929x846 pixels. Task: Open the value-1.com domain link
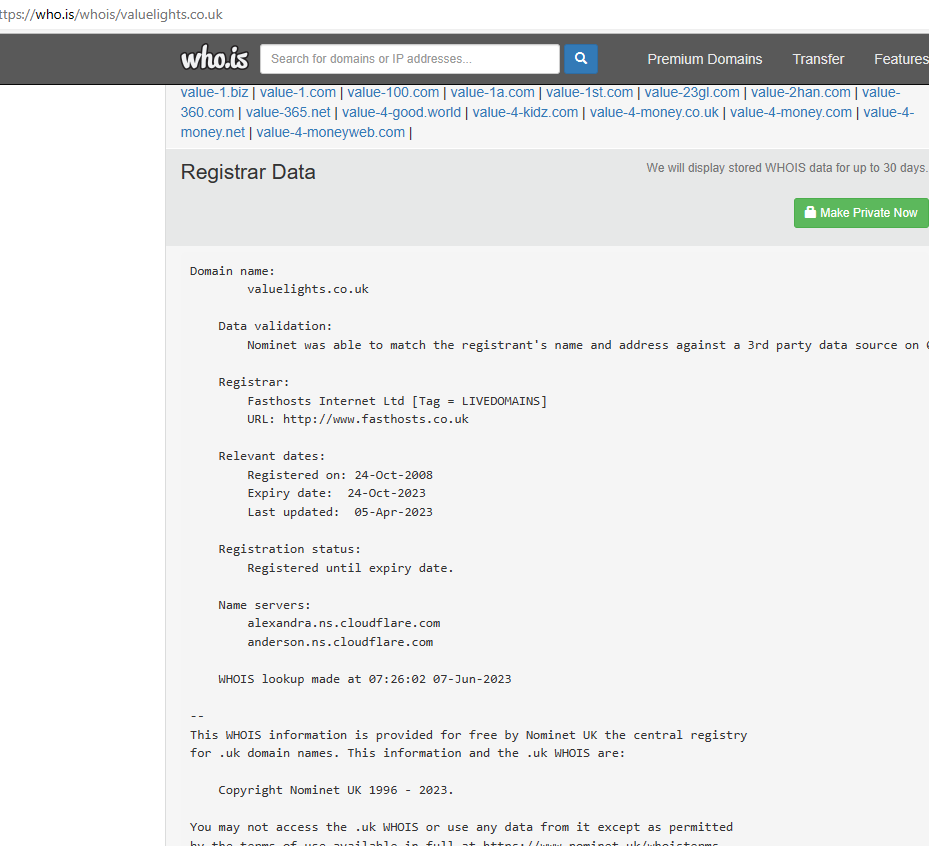pyautogui.click(x=298, y=92)
